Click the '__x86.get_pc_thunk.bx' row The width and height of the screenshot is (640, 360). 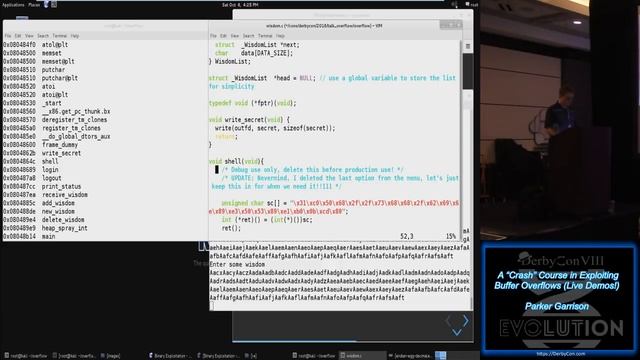(x=57, y=111)
